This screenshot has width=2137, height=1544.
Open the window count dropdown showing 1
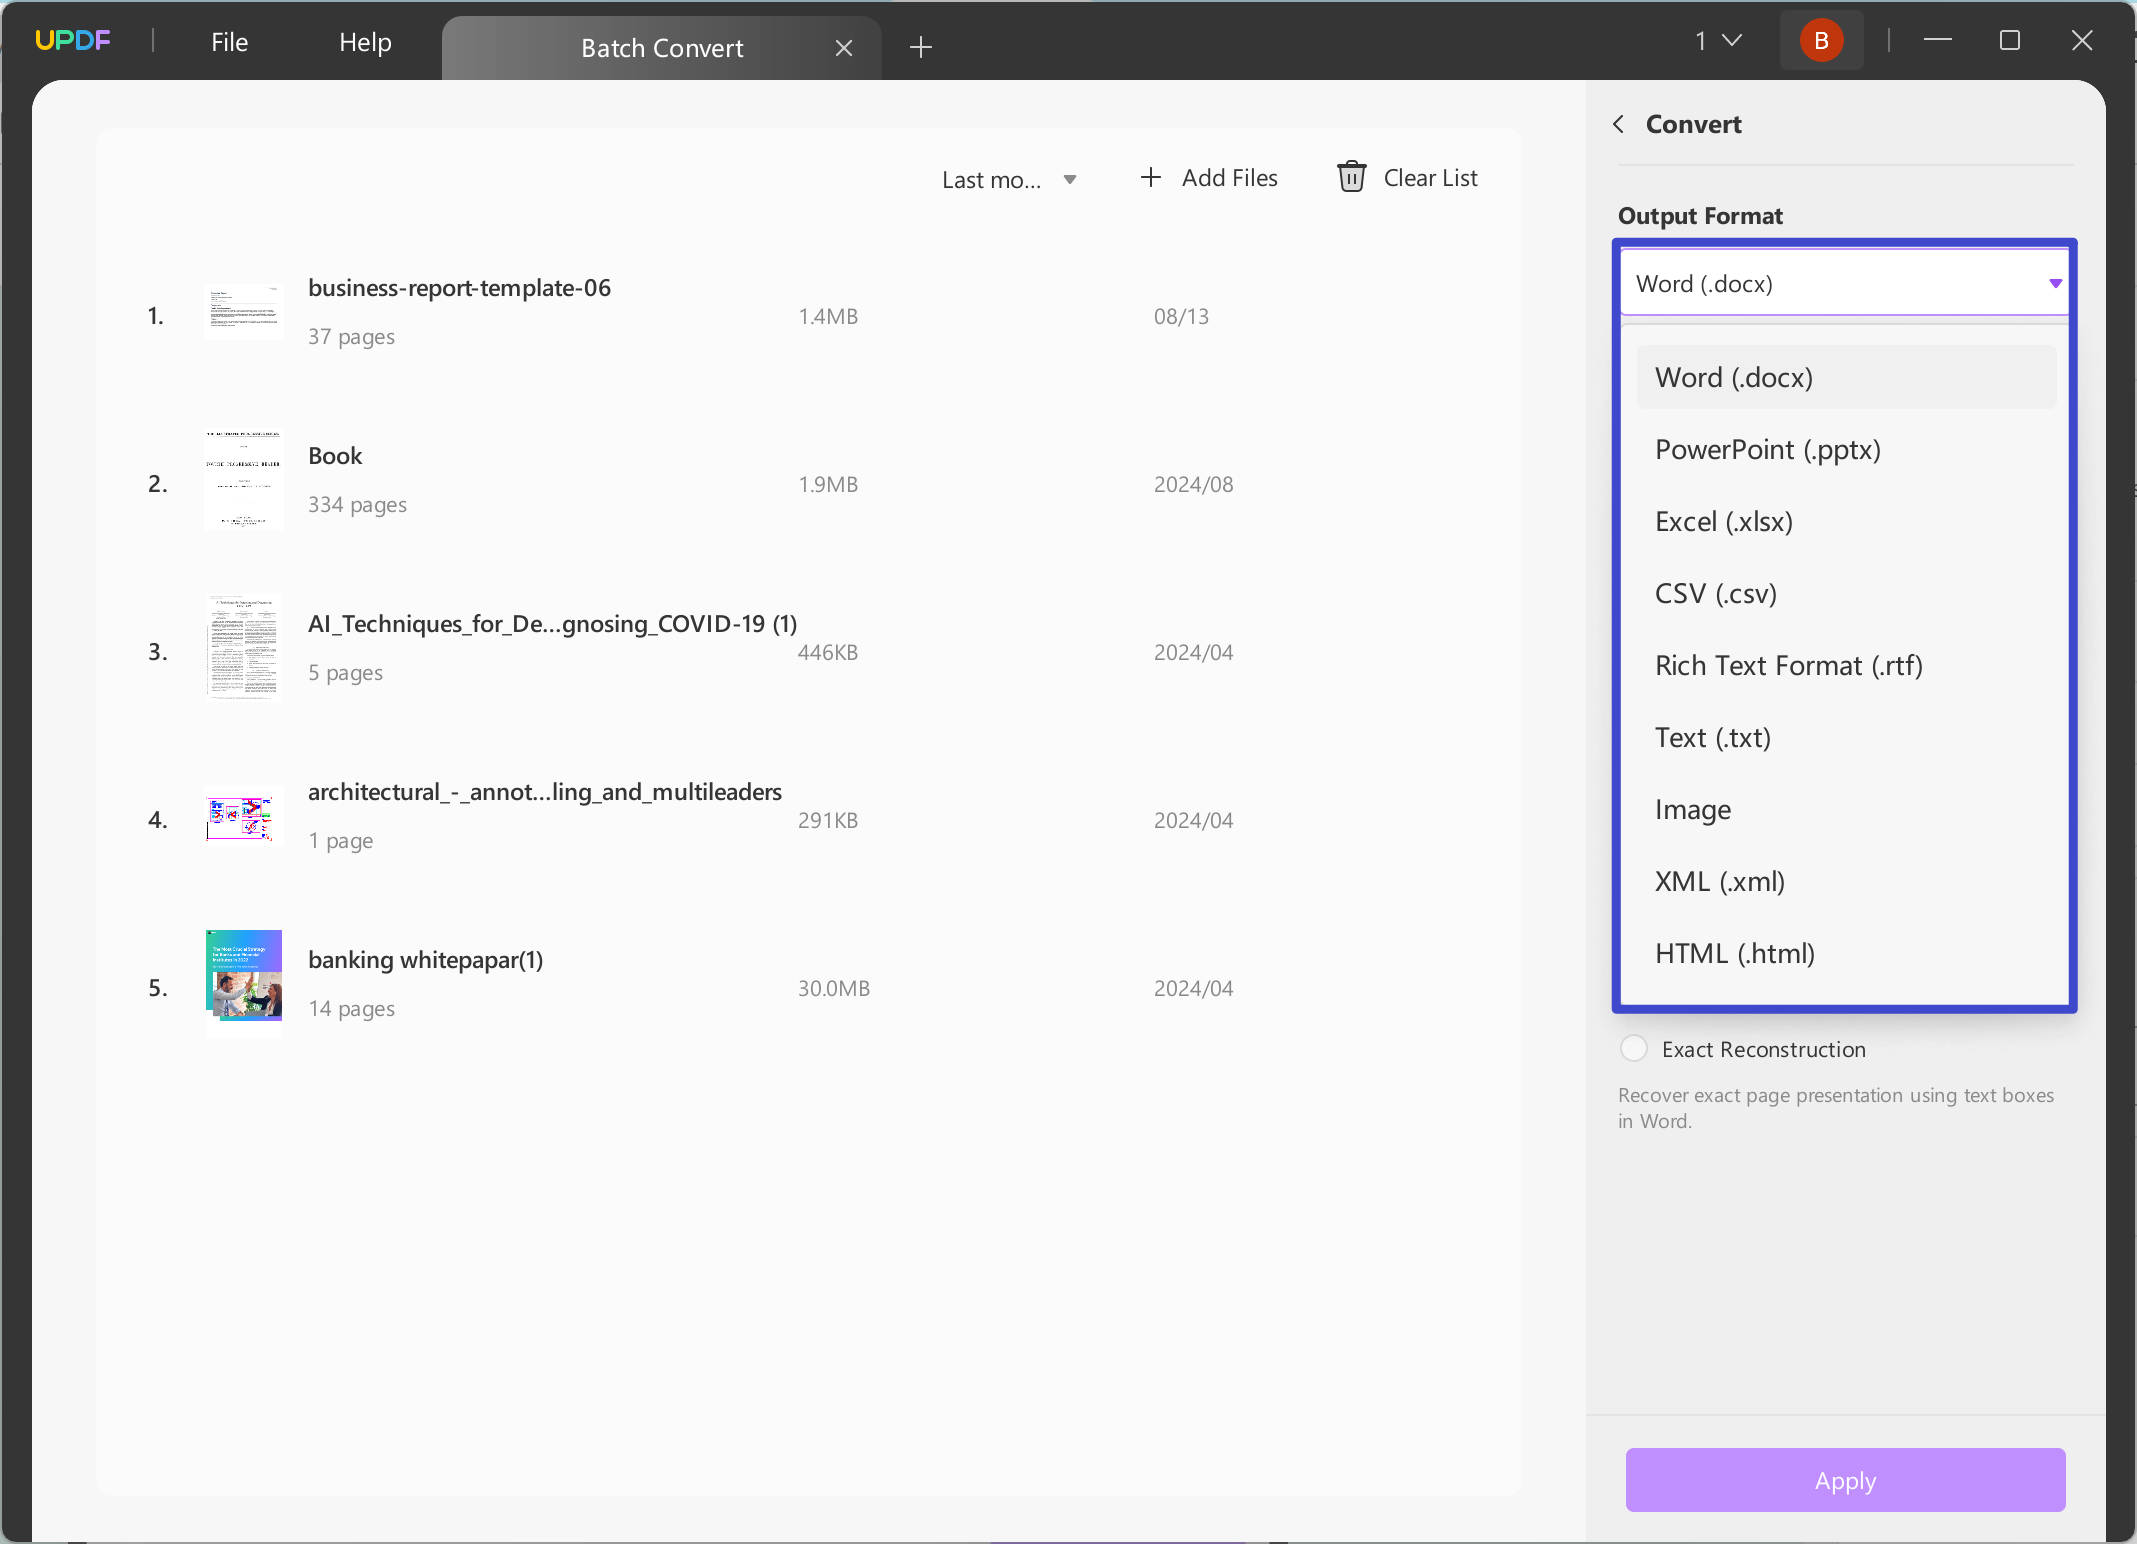pyautogui.click(x=1718, y=41)
